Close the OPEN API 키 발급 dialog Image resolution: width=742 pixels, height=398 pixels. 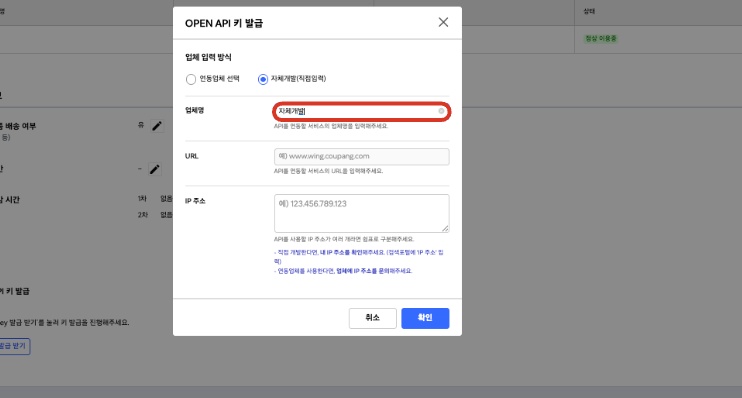[x=443, y=22]
